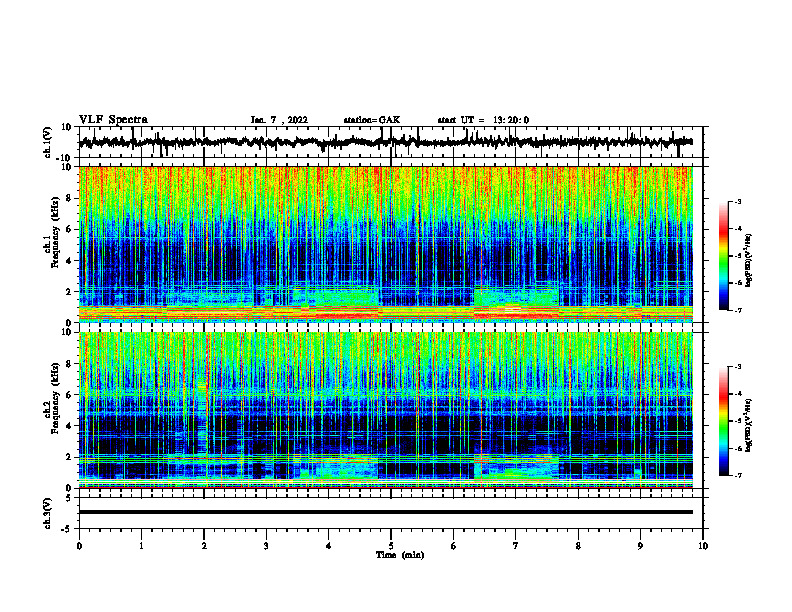Image resolution: width=792 pixels, height=612 pixels.
Task: Click time axis tick label "3"
Action: (266, 546)
